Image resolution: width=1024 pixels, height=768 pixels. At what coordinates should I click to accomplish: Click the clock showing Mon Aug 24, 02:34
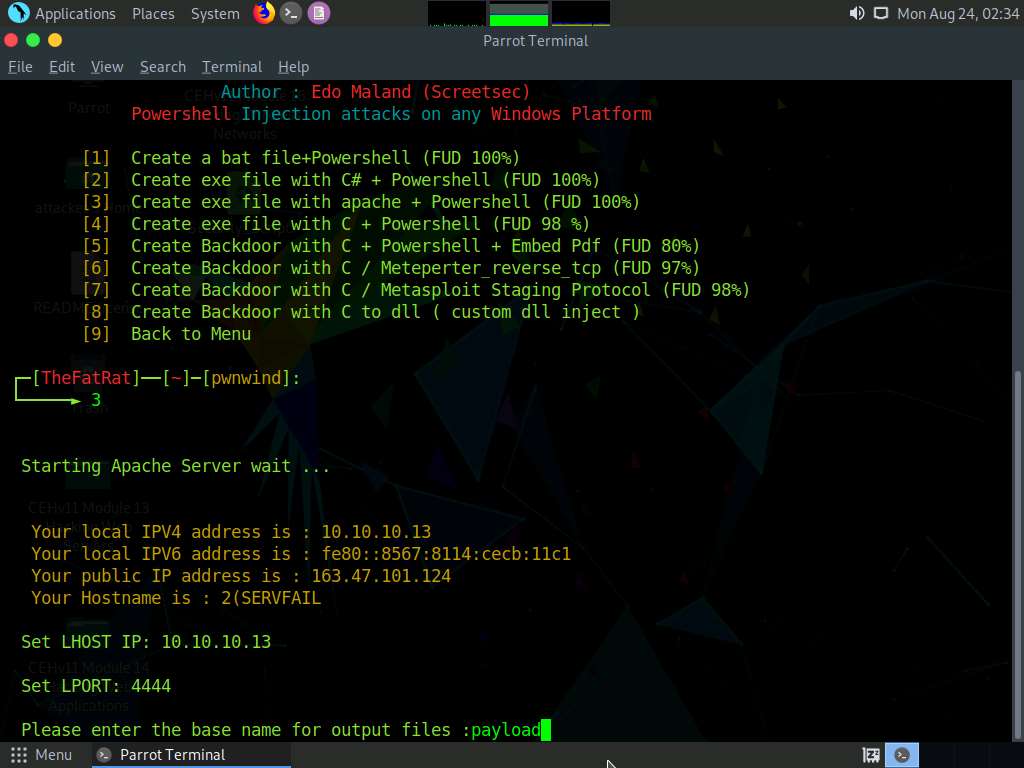click(957, 14)
